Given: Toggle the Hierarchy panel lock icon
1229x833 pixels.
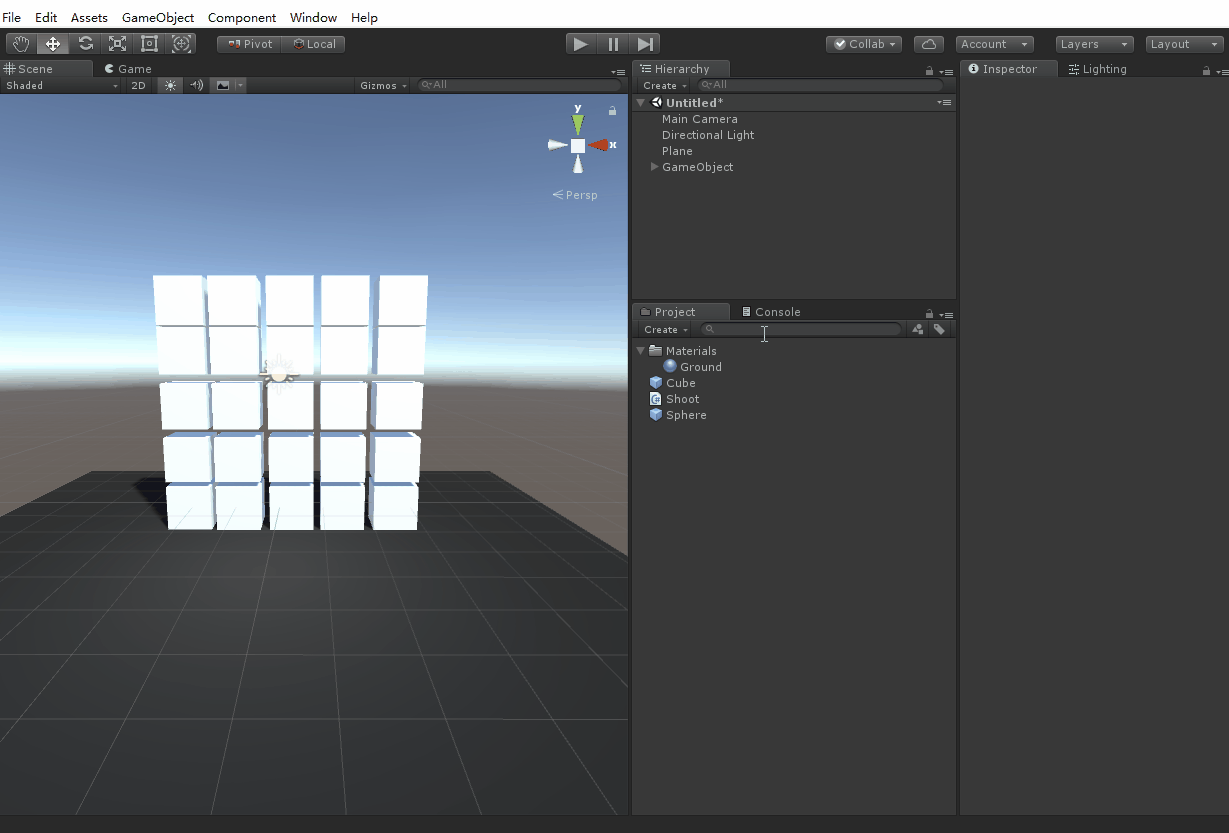Looking at the screenshot, I should coord(929,72).
